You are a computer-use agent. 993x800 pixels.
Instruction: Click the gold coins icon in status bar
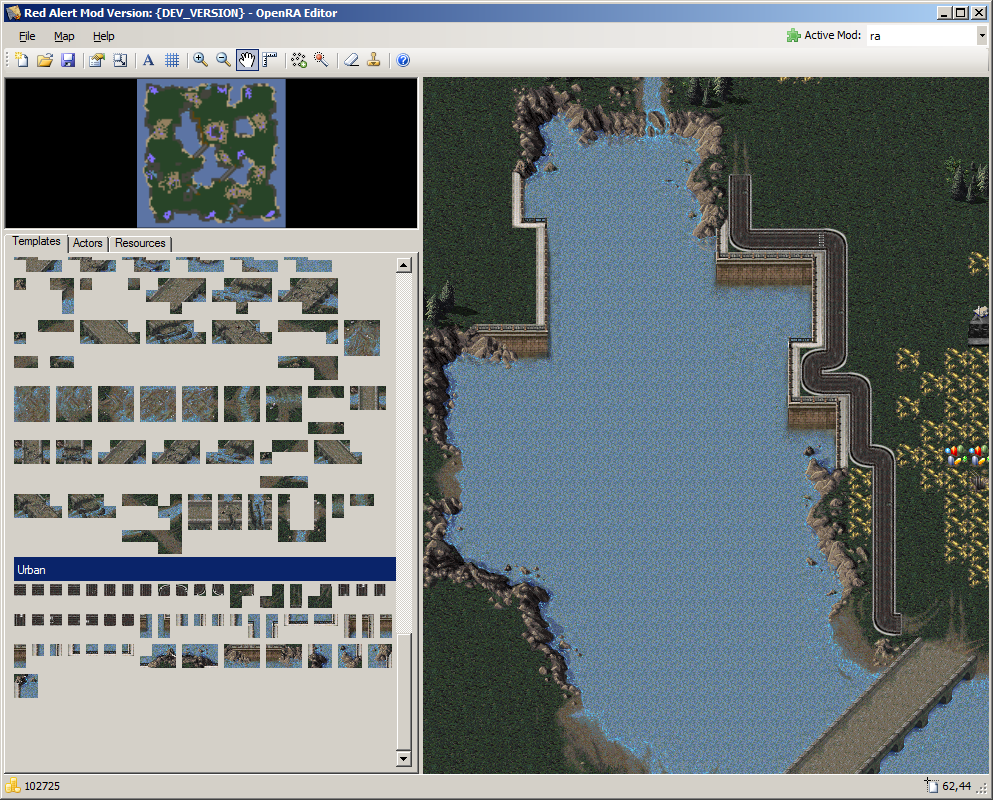[13, 785]
